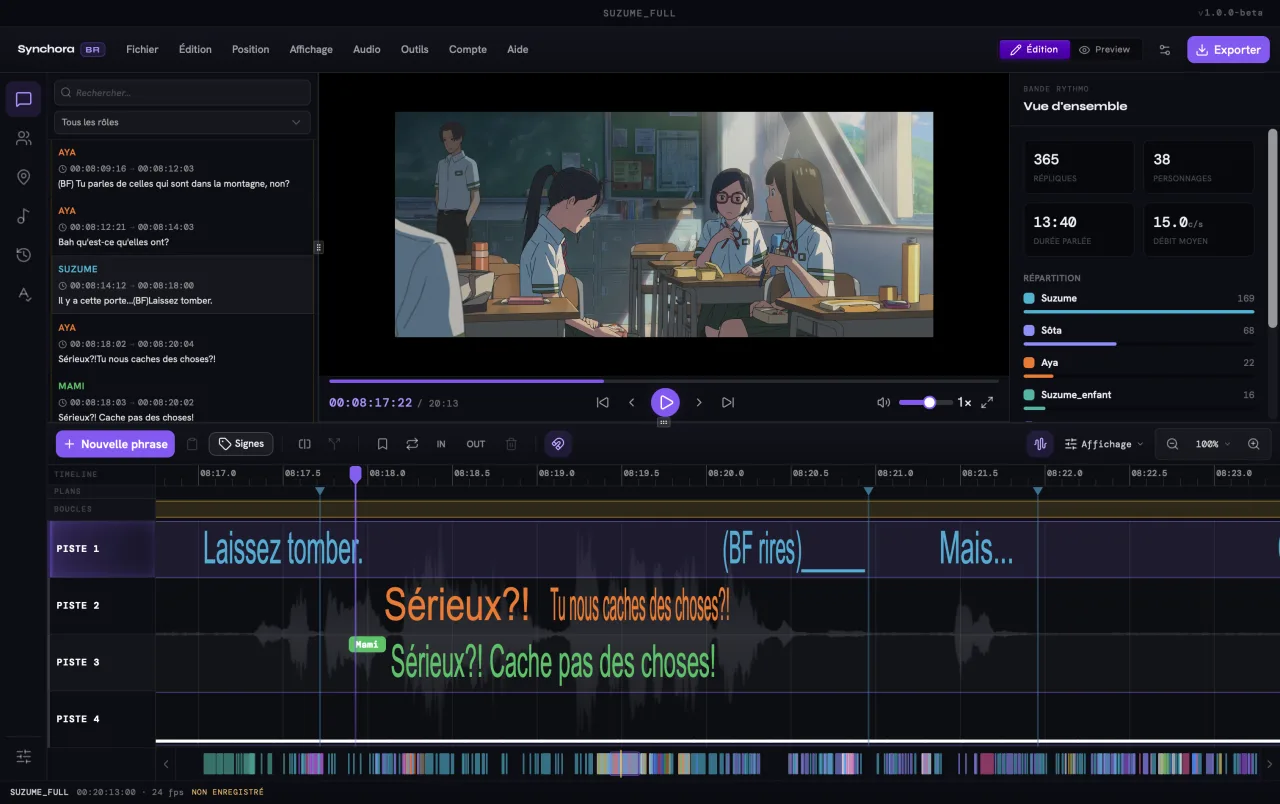Click the green Mami tag on the timeline

[367, 645]
